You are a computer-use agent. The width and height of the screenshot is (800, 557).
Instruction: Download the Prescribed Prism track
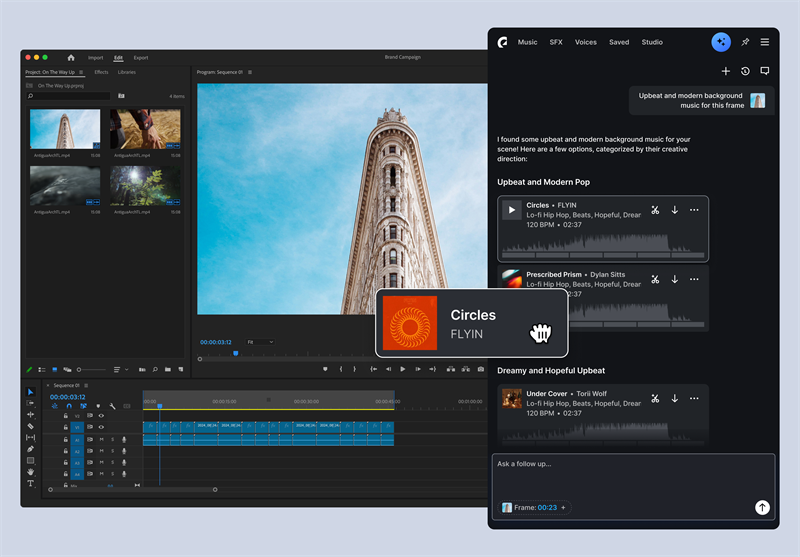tap(675, 280)
